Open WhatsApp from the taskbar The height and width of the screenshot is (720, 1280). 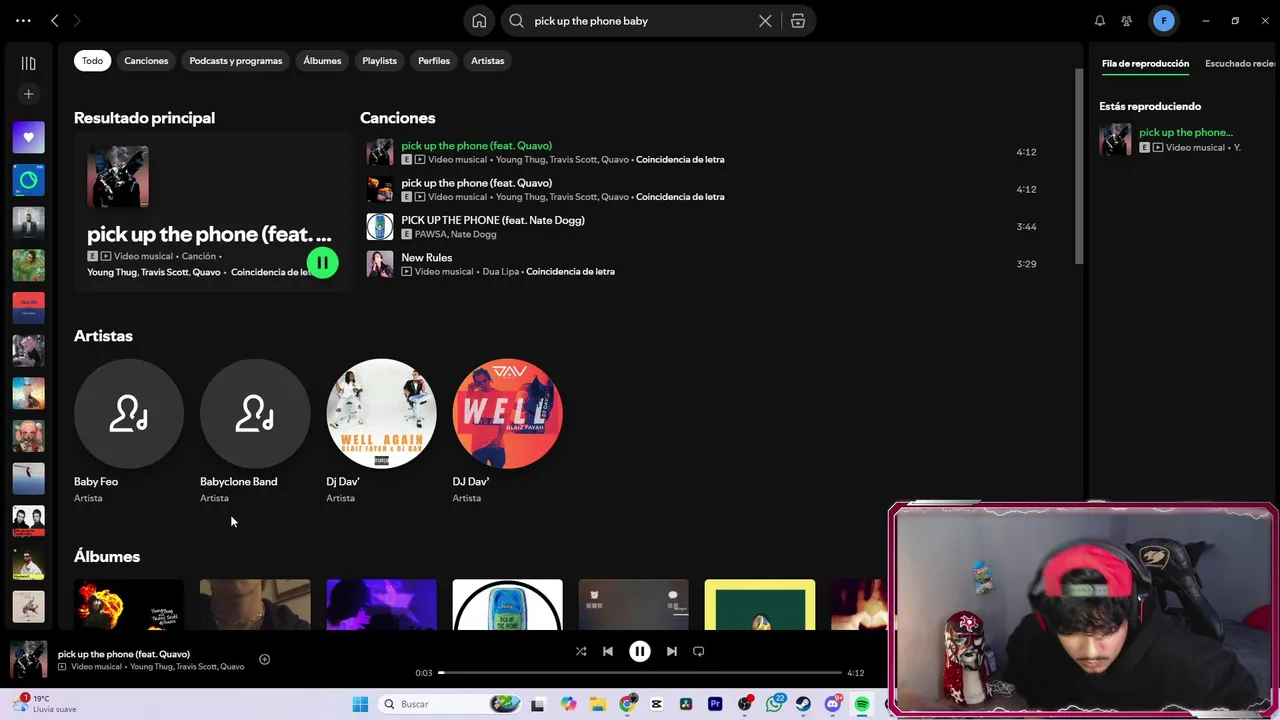[x=774, y=704]
